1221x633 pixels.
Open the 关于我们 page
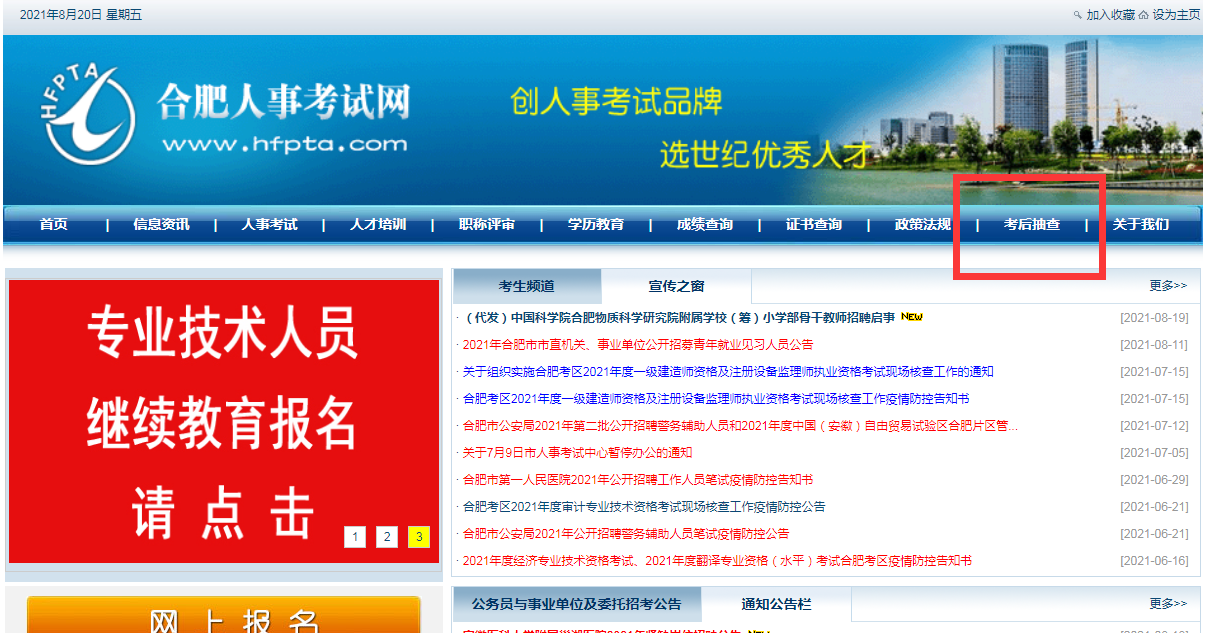pyautogui.click(x=1140, y=225)
